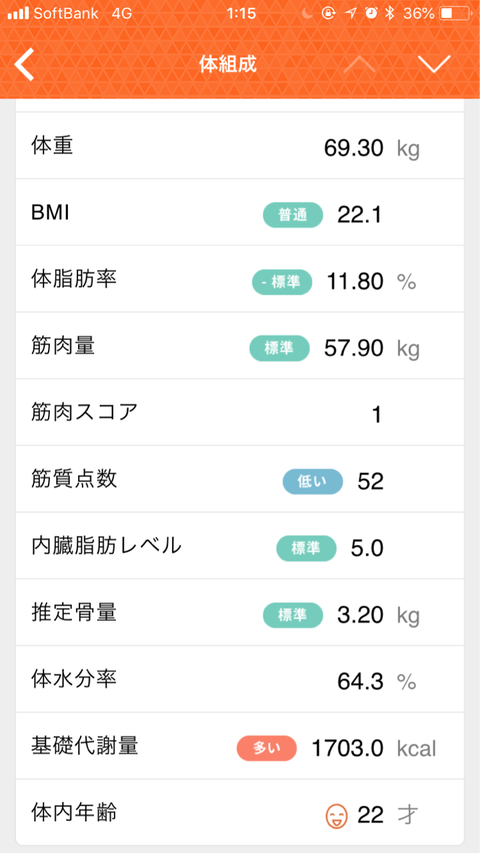Tap the alarm clock status icon
The height and width of the screenshot is (853, 480).
coord(371,14)
